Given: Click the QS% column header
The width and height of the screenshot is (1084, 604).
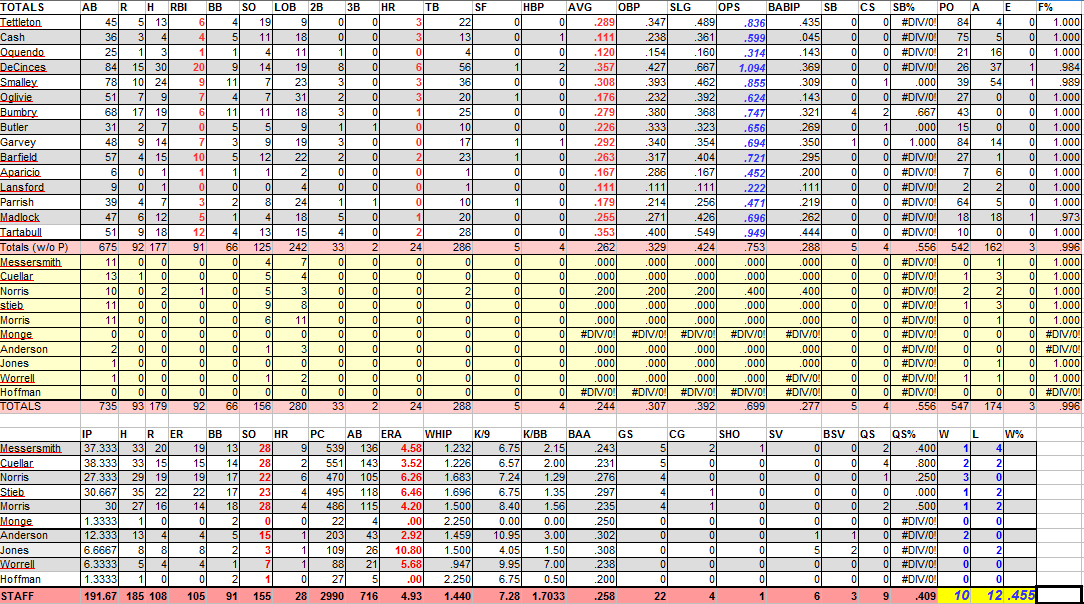Looking at the screenshot, I should [x=914, y=434].
